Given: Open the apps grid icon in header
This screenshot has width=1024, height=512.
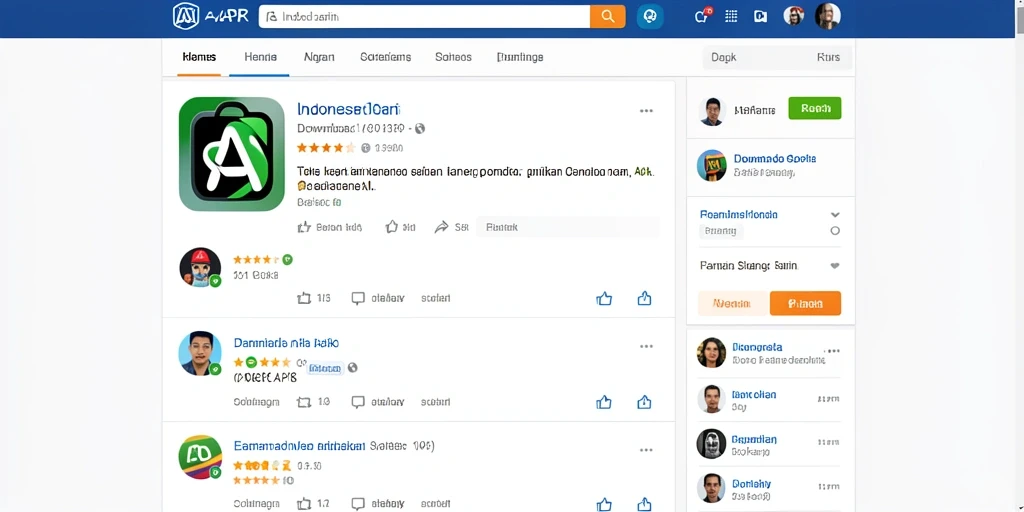Looking at the screenshot, I should click(731, 17).
